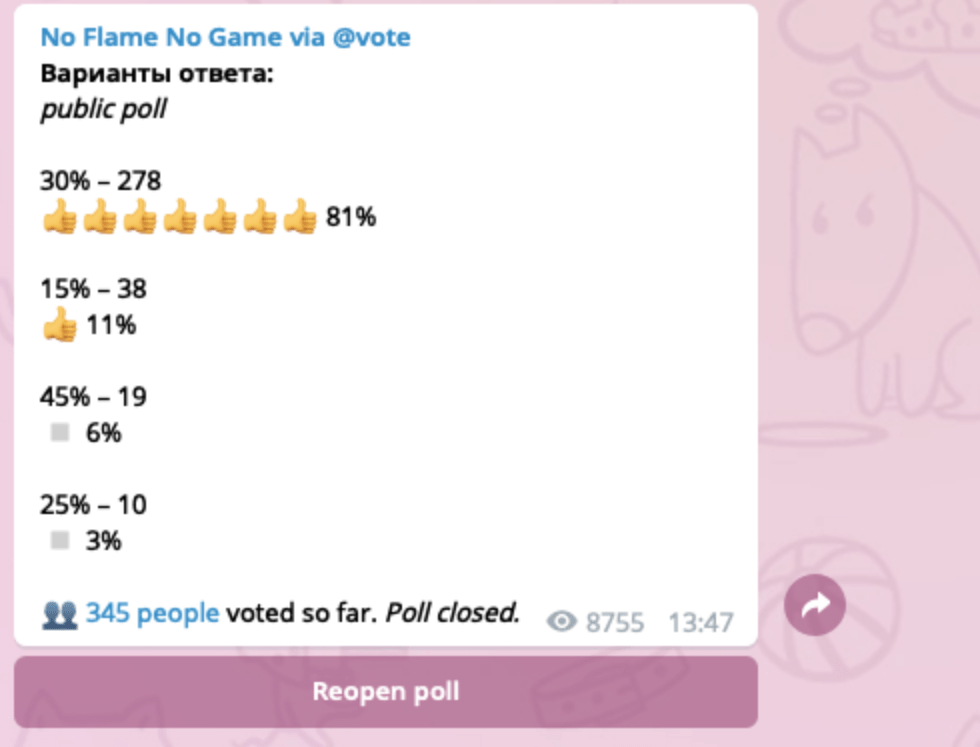980x747 pixels.
Task: Click the public poll label
Action: (103, 109)
